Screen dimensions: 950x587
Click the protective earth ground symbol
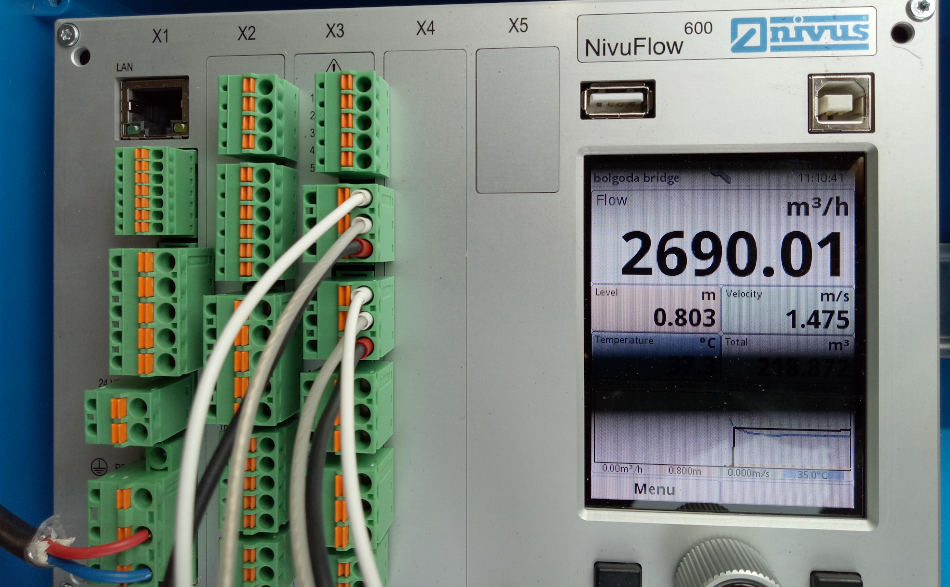99,466
